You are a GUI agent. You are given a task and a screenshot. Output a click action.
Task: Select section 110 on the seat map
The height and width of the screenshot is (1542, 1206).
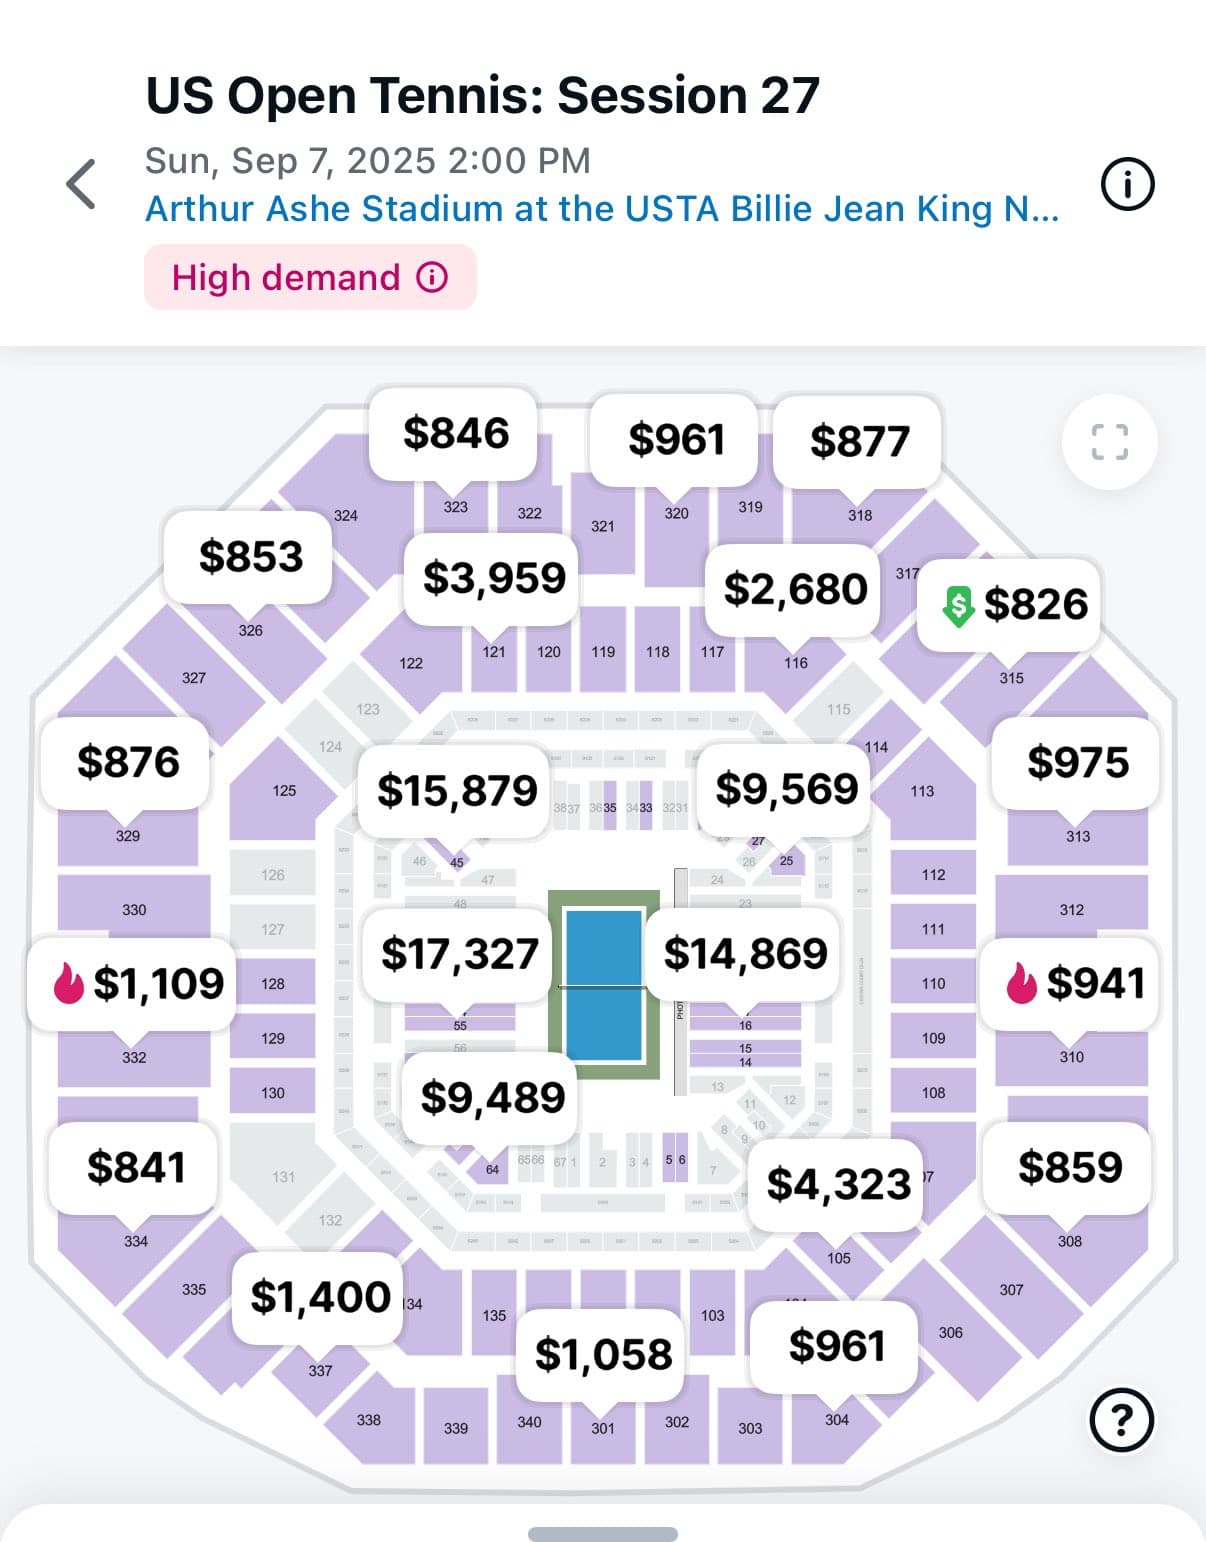tap(933, 983)
